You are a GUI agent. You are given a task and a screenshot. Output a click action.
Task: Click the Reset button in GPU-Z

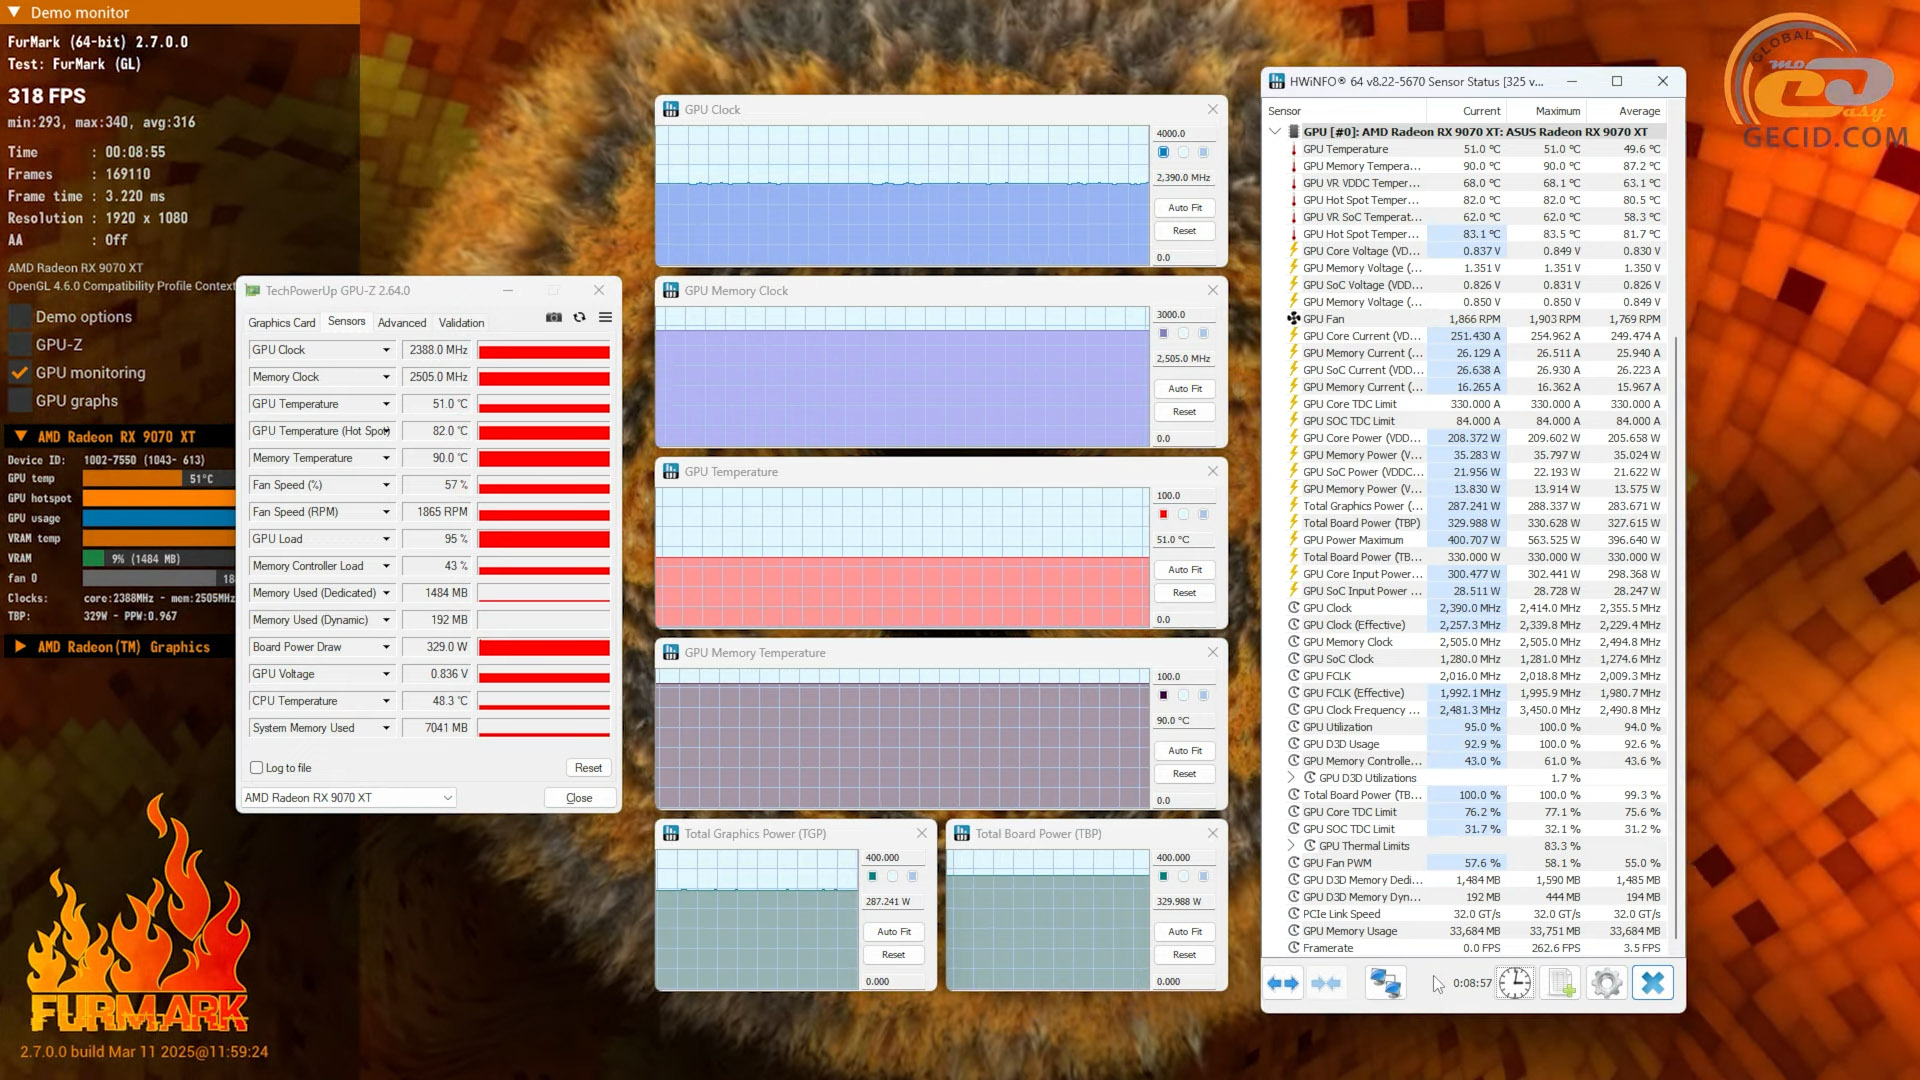click(x=588, y=768)
